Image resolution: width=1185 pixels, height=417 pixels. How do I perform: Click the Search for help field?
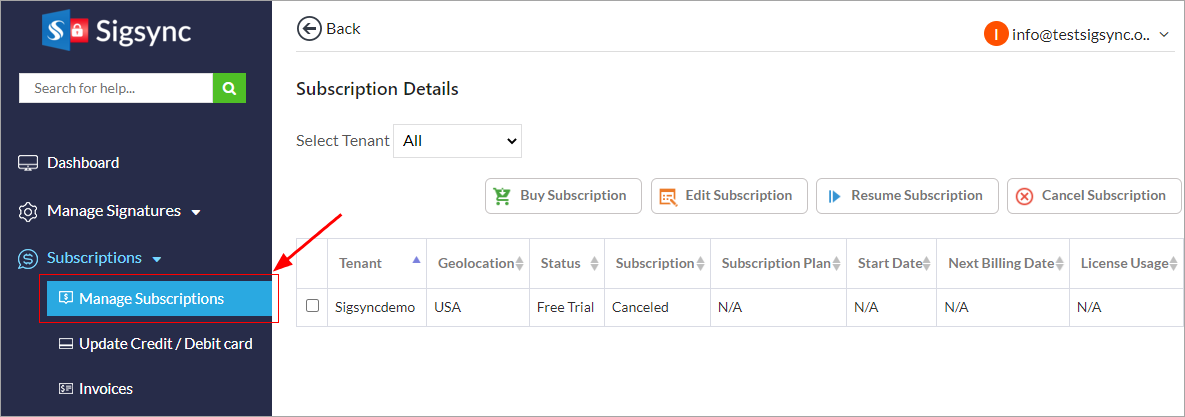[x=115, y=88]
